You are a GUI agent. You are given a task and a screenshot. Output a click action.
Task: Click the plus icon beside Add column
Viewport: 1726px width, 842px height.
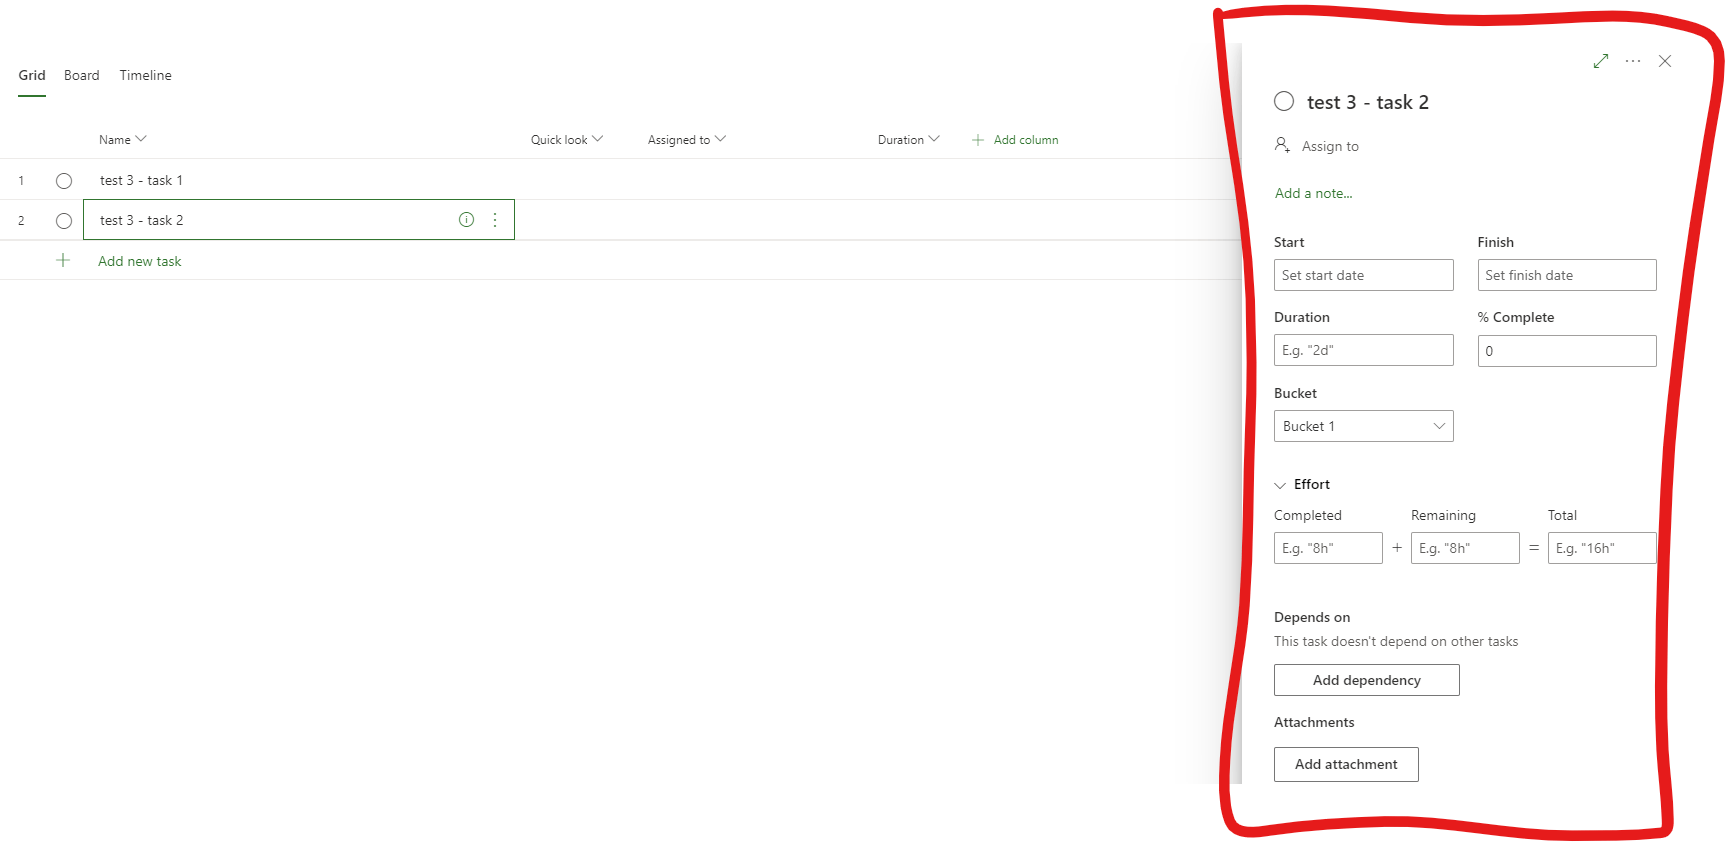coord(978,140)
